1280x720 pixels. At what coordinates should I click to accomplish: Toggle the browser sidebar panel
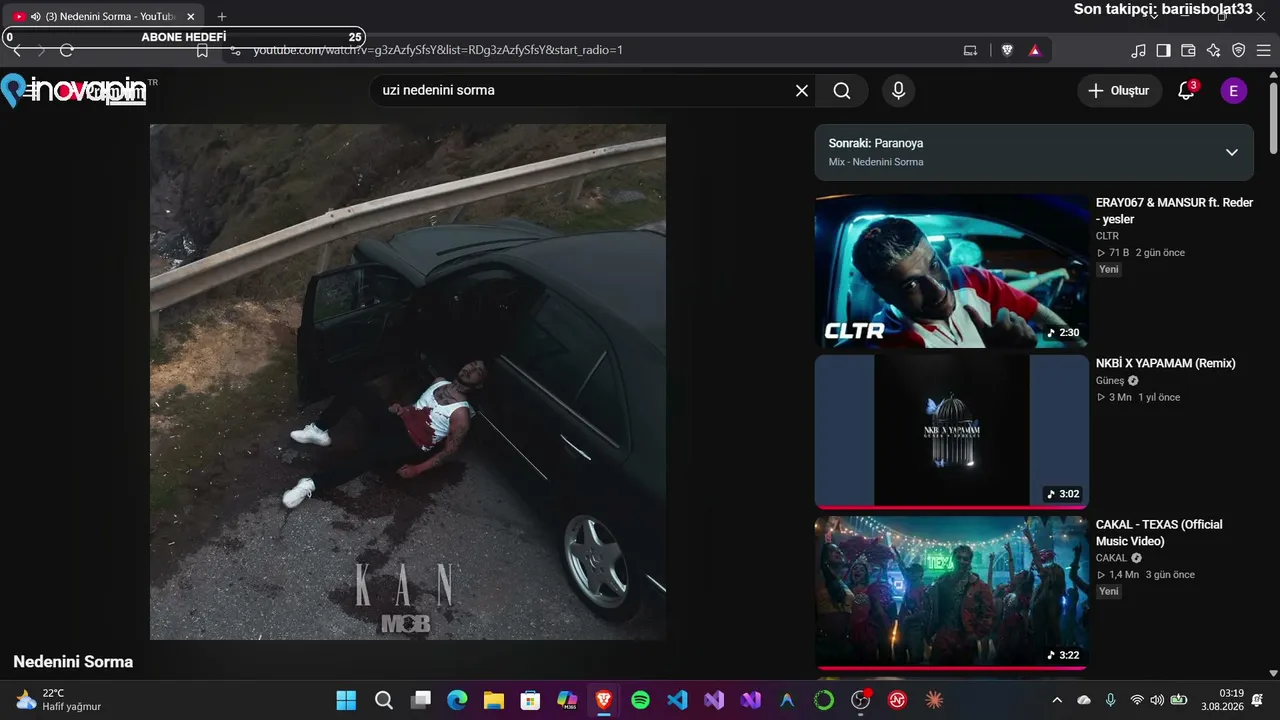pyautogui.click(x=1163, y=50)
